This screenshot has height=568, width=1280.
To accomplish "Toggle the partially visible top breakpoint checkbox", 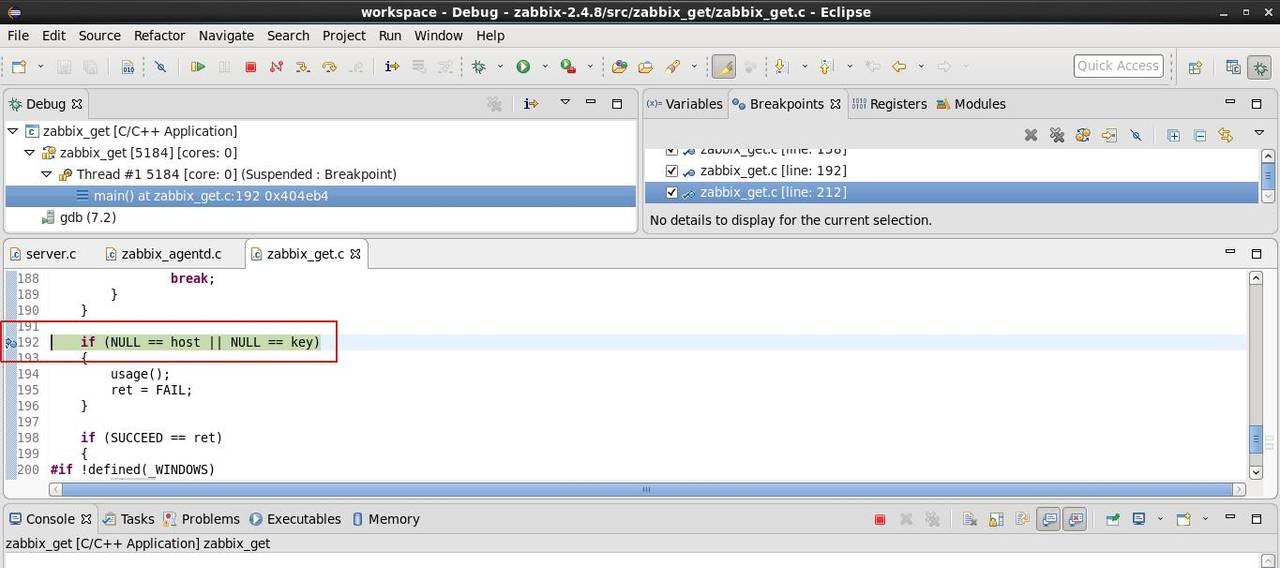I will [x=672, y=150].
